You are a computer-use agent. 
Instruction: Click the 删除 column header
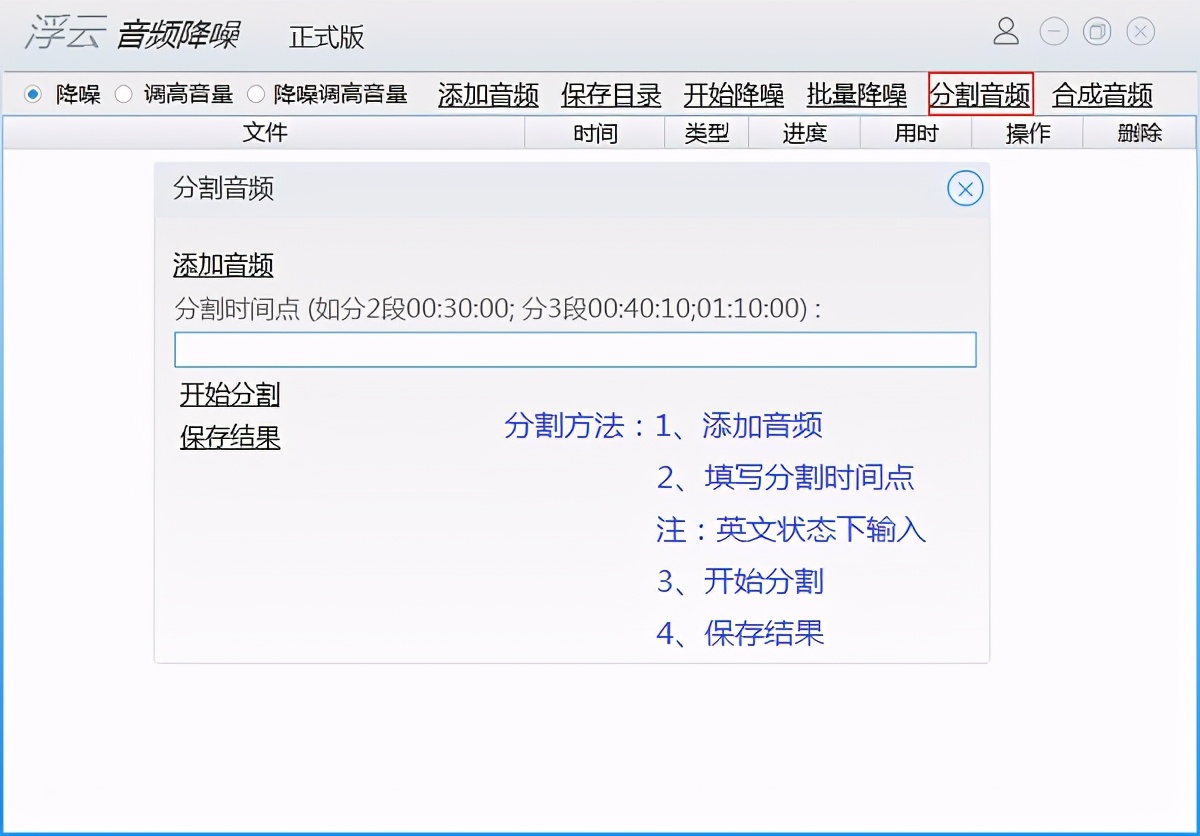coord(1140,131)
